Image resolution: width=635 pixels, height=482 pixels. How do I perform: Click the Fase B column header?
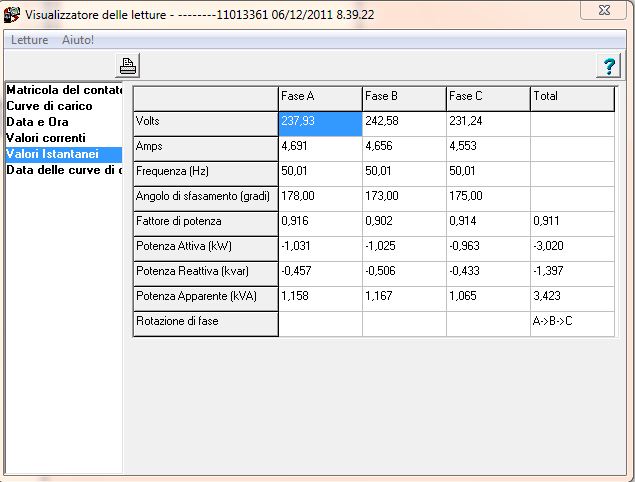tap(403, 97)
